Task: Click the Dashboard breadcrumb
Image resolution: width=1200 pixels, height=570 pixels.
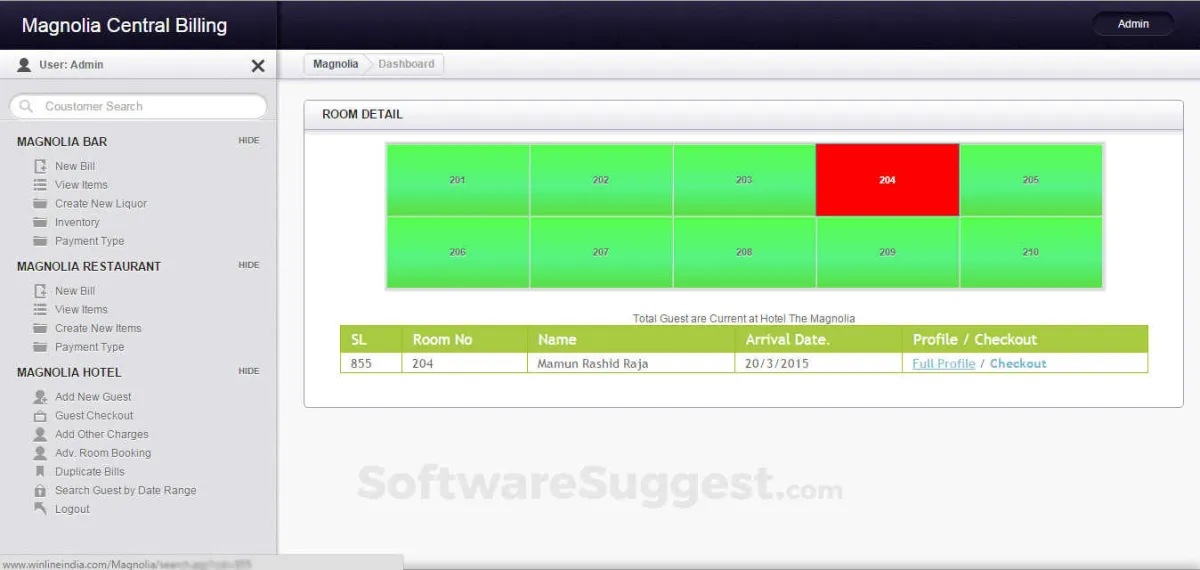Action: pos(406,64)
